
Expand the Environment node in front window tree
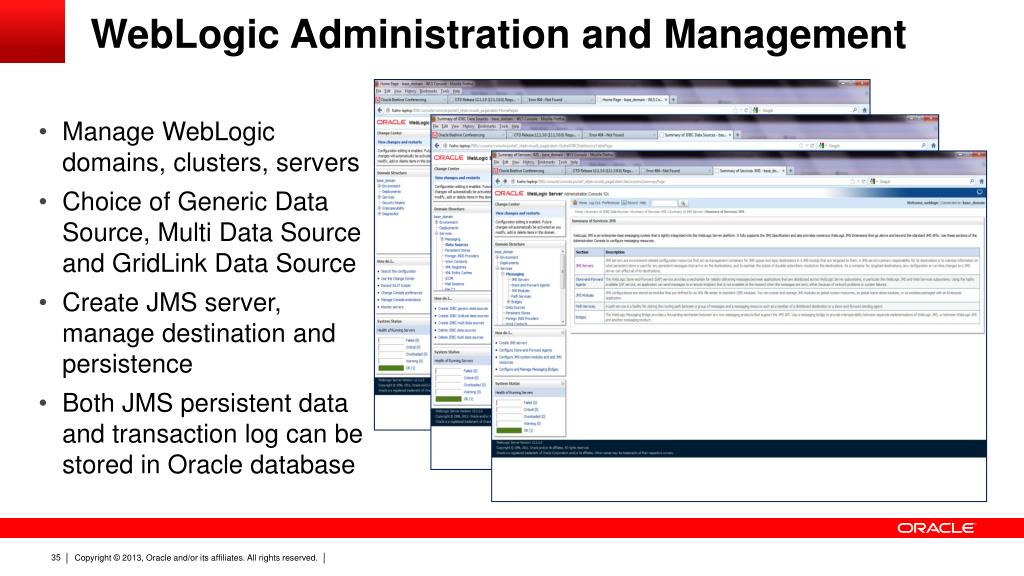(x=498, y=257)
